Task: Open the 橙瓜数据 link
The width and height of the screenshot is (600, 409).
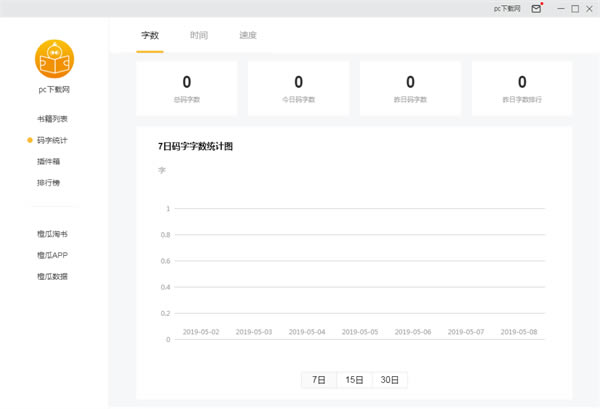Action: [53, 276]
